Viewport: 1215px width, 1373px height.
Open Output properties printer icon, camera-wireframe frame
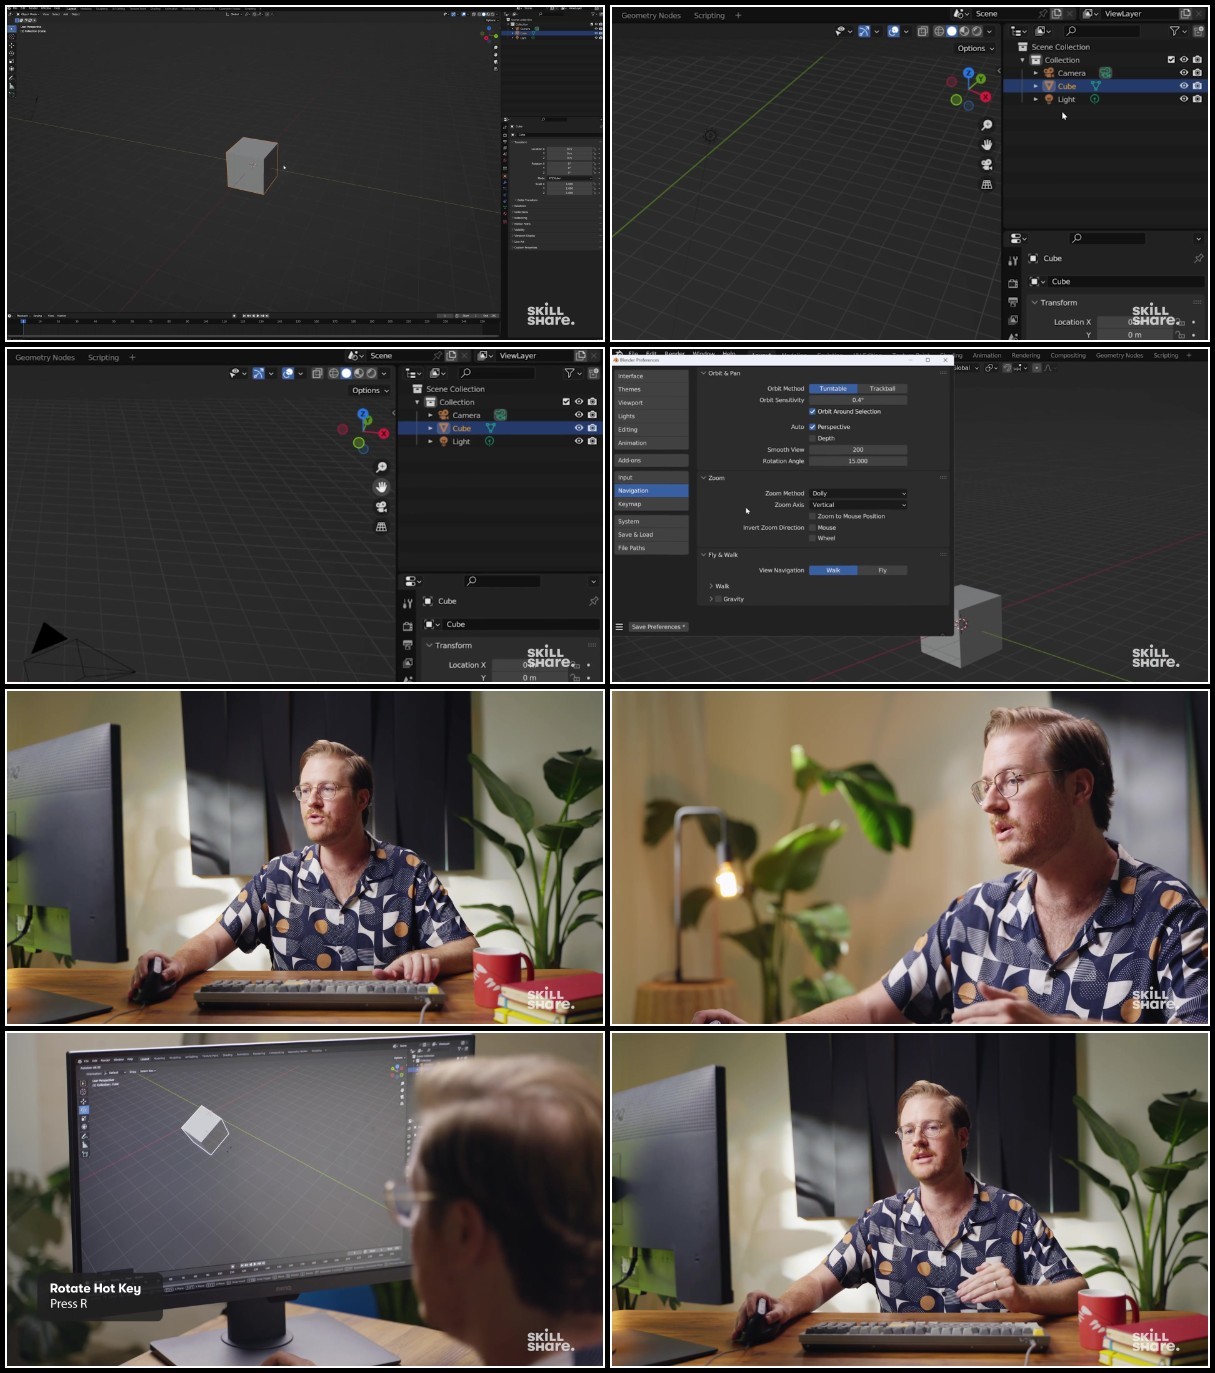click(x=407, y=644)
